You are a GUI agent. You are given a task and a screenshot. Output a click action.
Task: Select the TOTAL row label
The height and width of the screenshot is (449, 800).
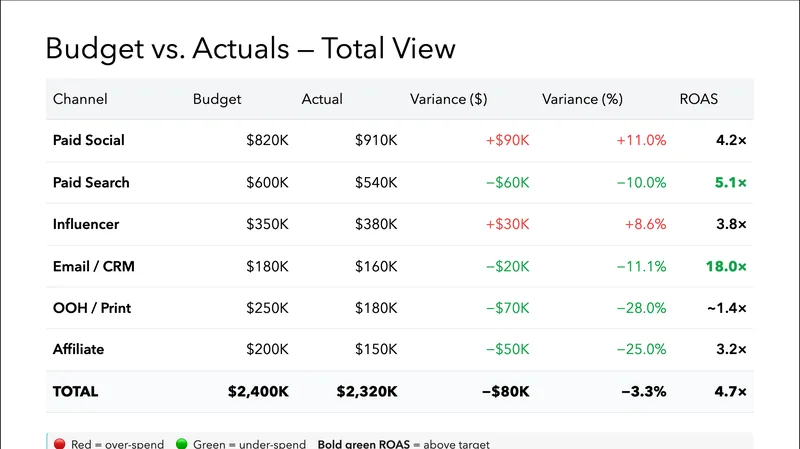click(x=76, y=391)
